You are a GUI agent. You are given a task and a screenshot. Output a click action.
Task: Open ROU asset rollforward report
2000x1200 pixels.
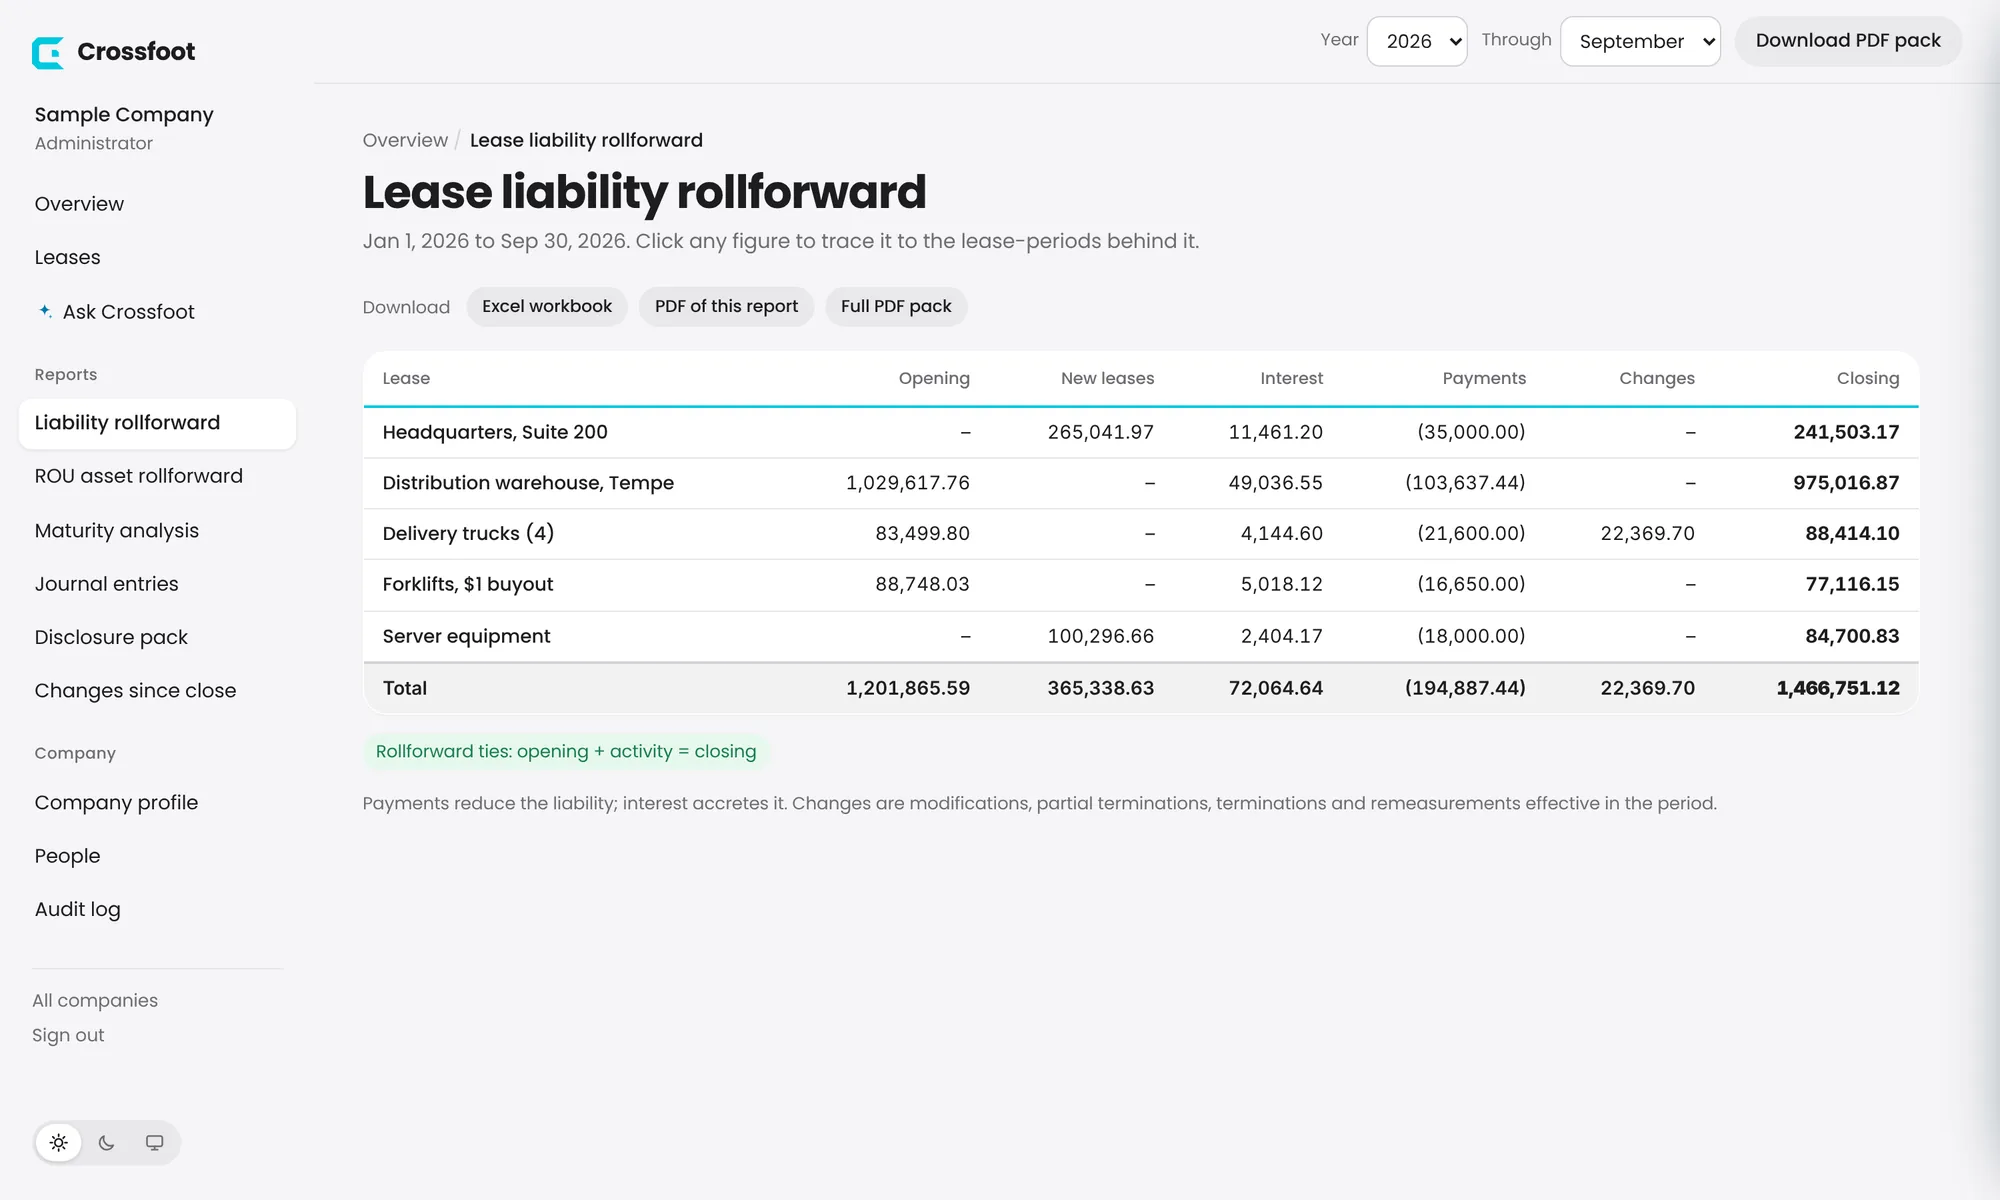coord(139,476)
